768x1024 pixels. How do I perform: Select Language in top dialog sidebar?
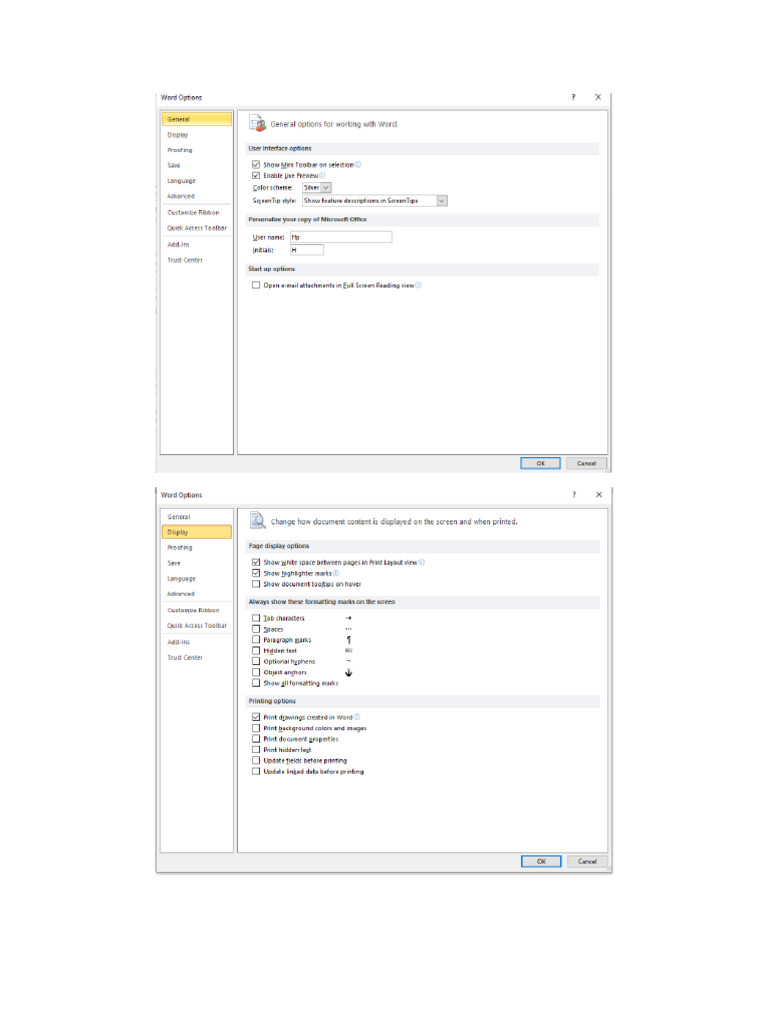pos(197,180)
